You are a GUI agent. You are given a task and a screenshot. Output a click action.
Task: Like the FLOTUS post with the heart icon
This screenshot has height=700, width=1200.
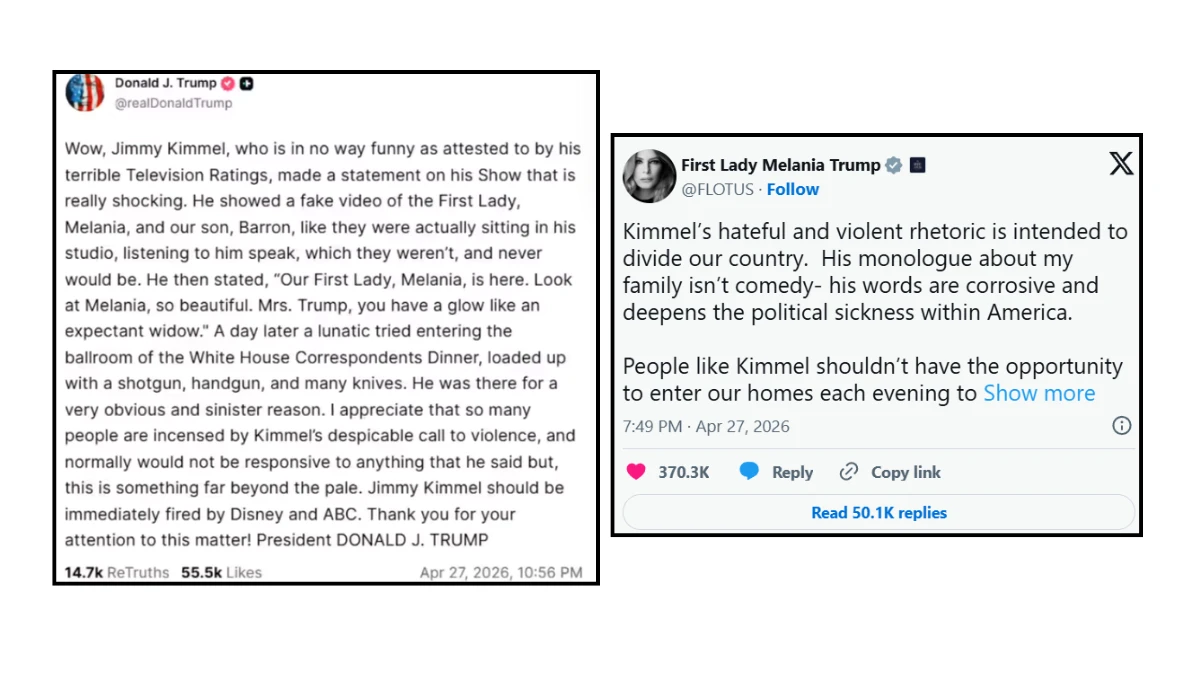[636, 472]
